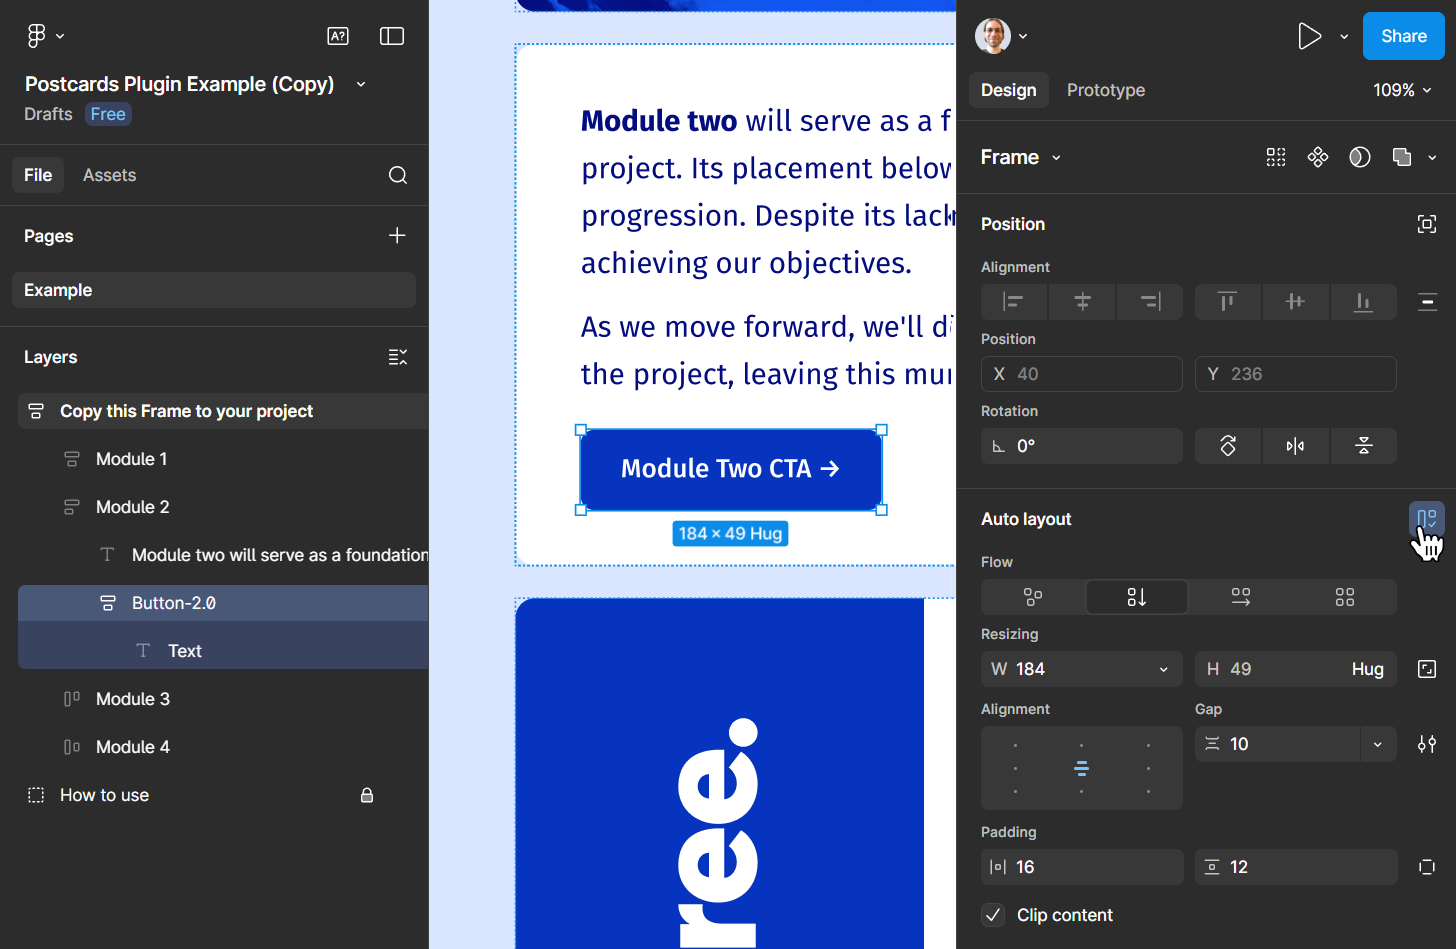Expand main menu chevron next to logo
The height and width of the screenshot is (949, 1456).
click(60, 36)
